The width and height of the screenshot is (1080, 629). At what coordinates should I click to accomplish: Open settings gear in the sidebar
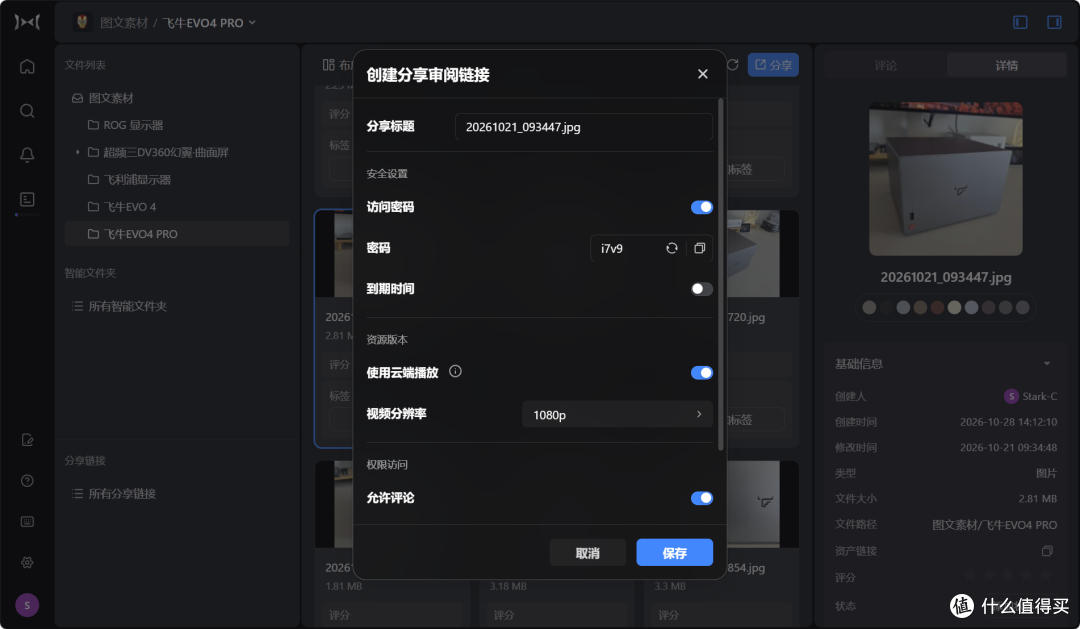(27, 562)
